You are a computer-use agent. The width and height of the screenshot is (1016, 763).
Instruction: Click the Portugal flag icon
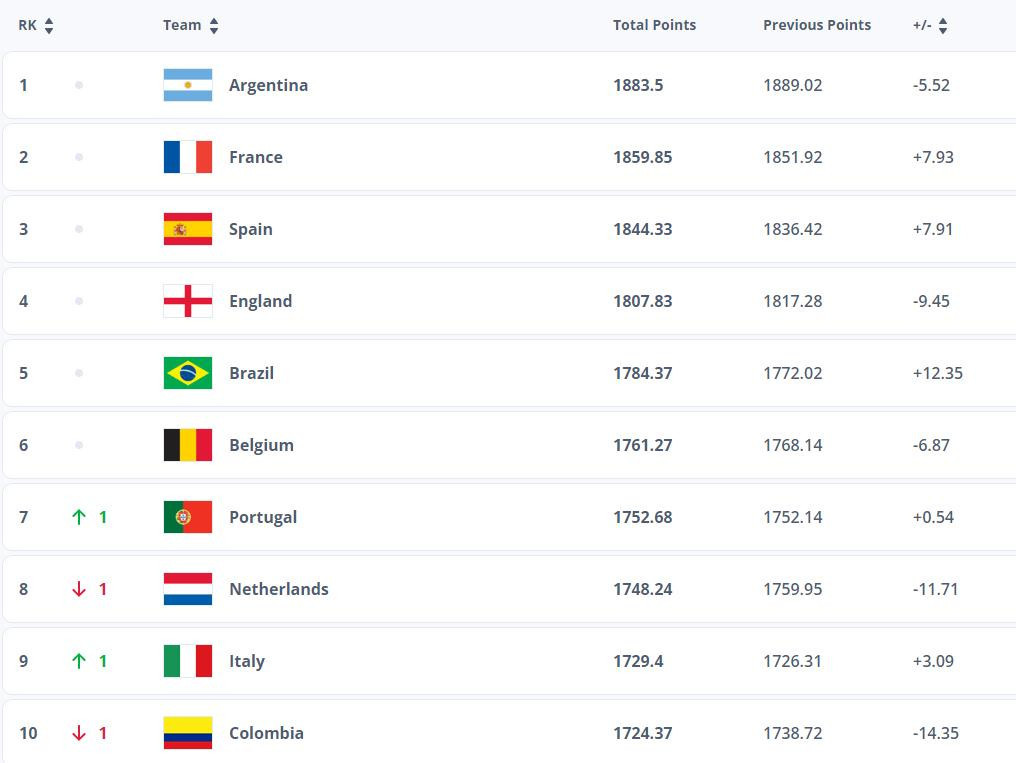click(187, 517)
